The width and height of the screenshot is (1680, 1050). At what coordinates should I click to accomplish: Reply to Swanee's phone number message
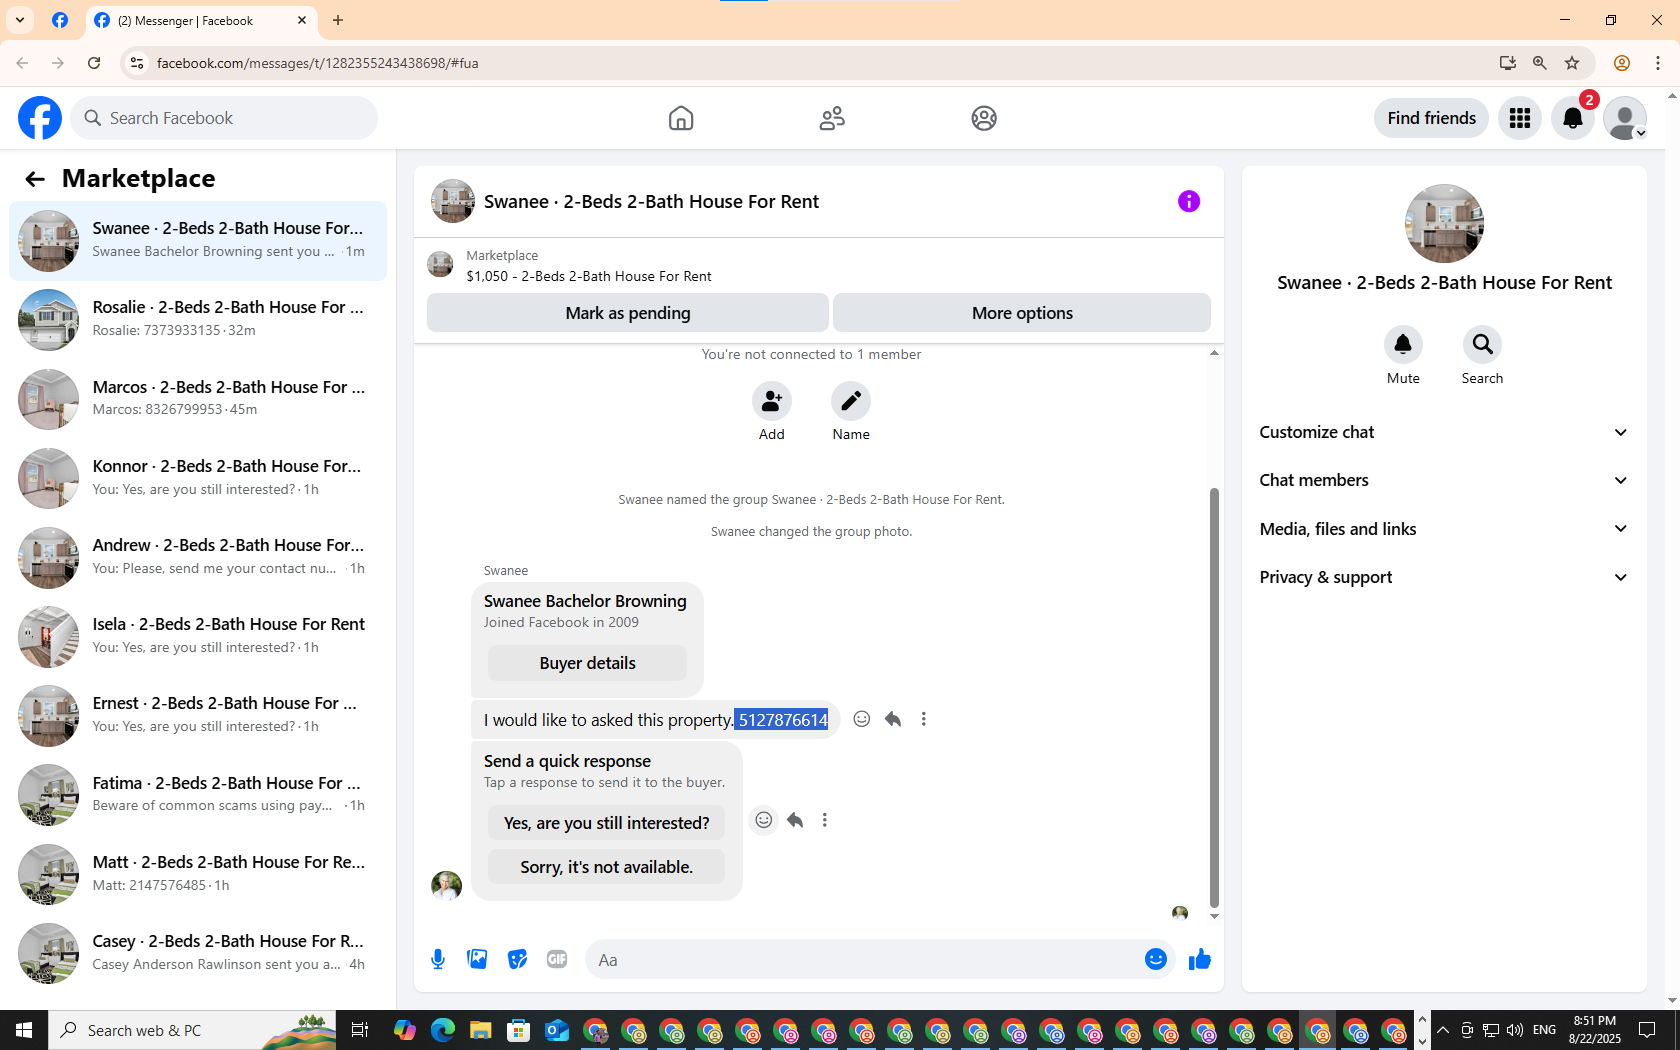pyautogui.click(x=893, y=719)
